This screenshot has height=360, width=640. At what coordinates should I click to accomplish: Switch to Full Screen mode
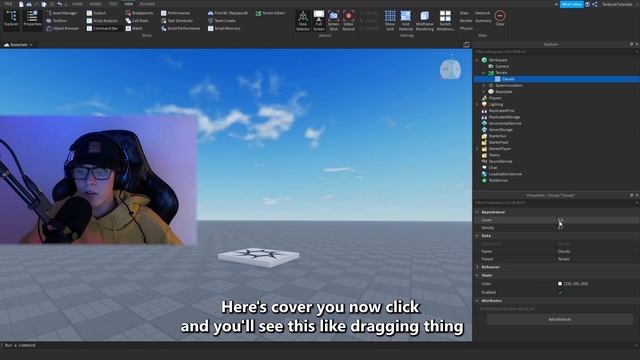click(x=319, y=20)
